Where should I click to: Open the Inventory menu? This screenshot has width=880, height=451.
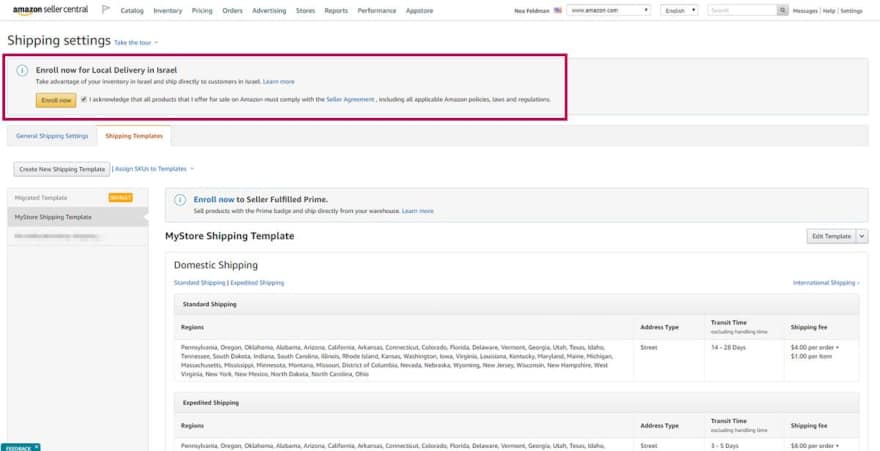[x=166, y=10]
